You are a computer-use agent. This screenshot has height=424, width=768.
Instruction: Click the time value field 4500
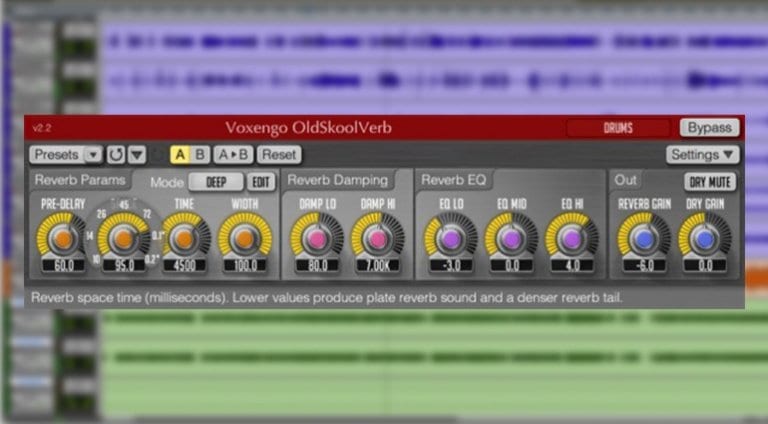(185, 265)
